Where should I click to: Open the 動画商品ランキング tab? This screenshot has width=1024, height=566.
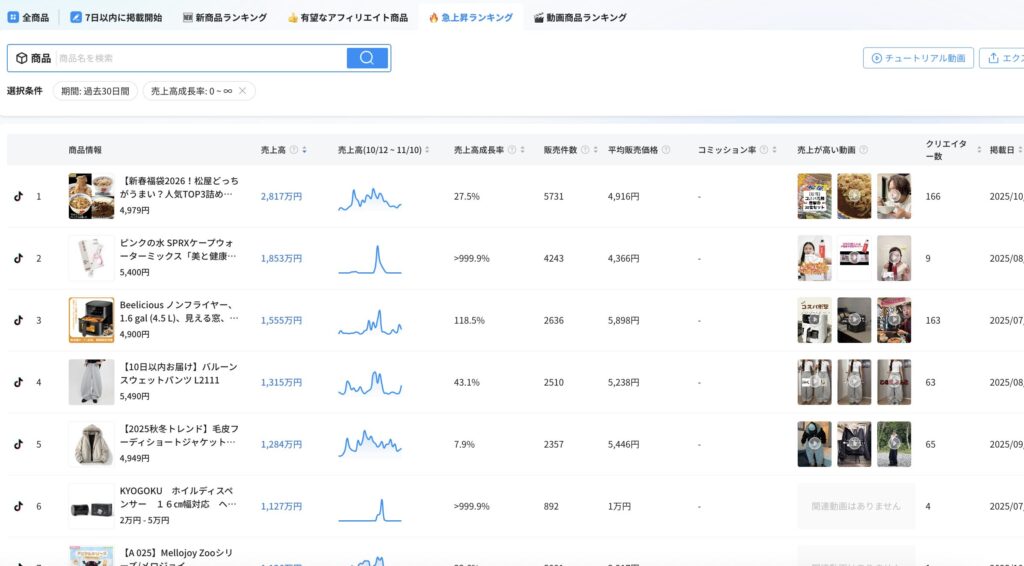[x=580, y=17]
